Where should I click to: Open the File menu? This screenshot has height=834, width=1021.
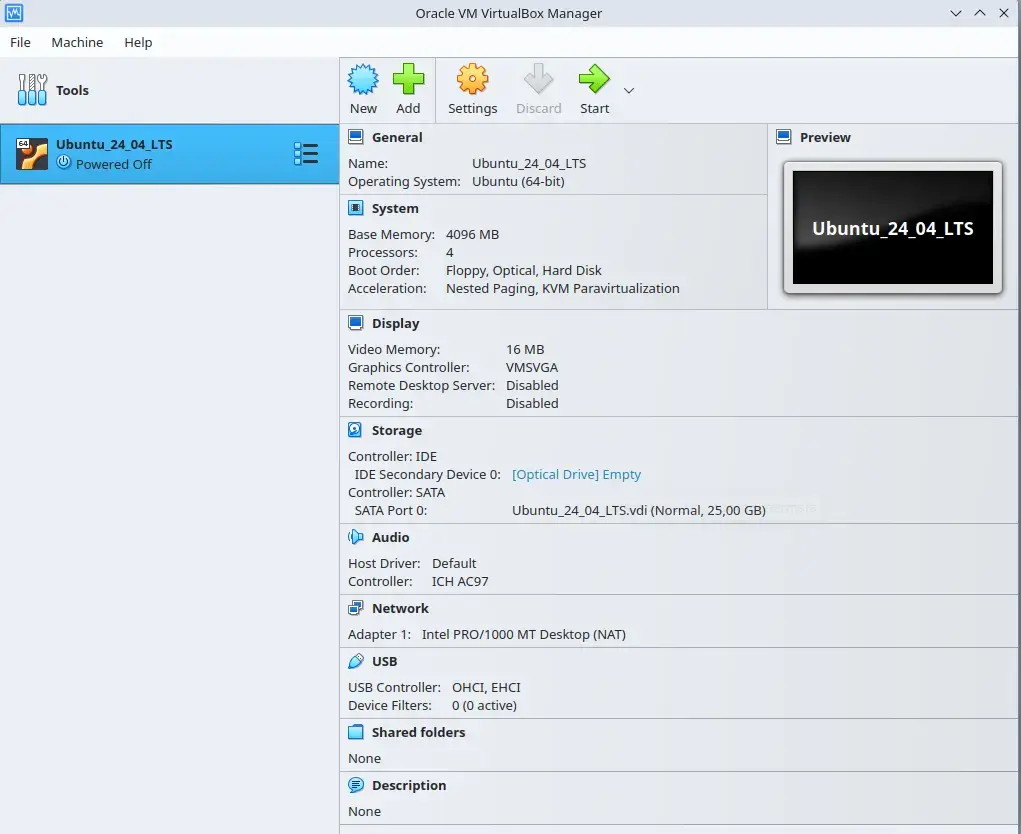20,42
